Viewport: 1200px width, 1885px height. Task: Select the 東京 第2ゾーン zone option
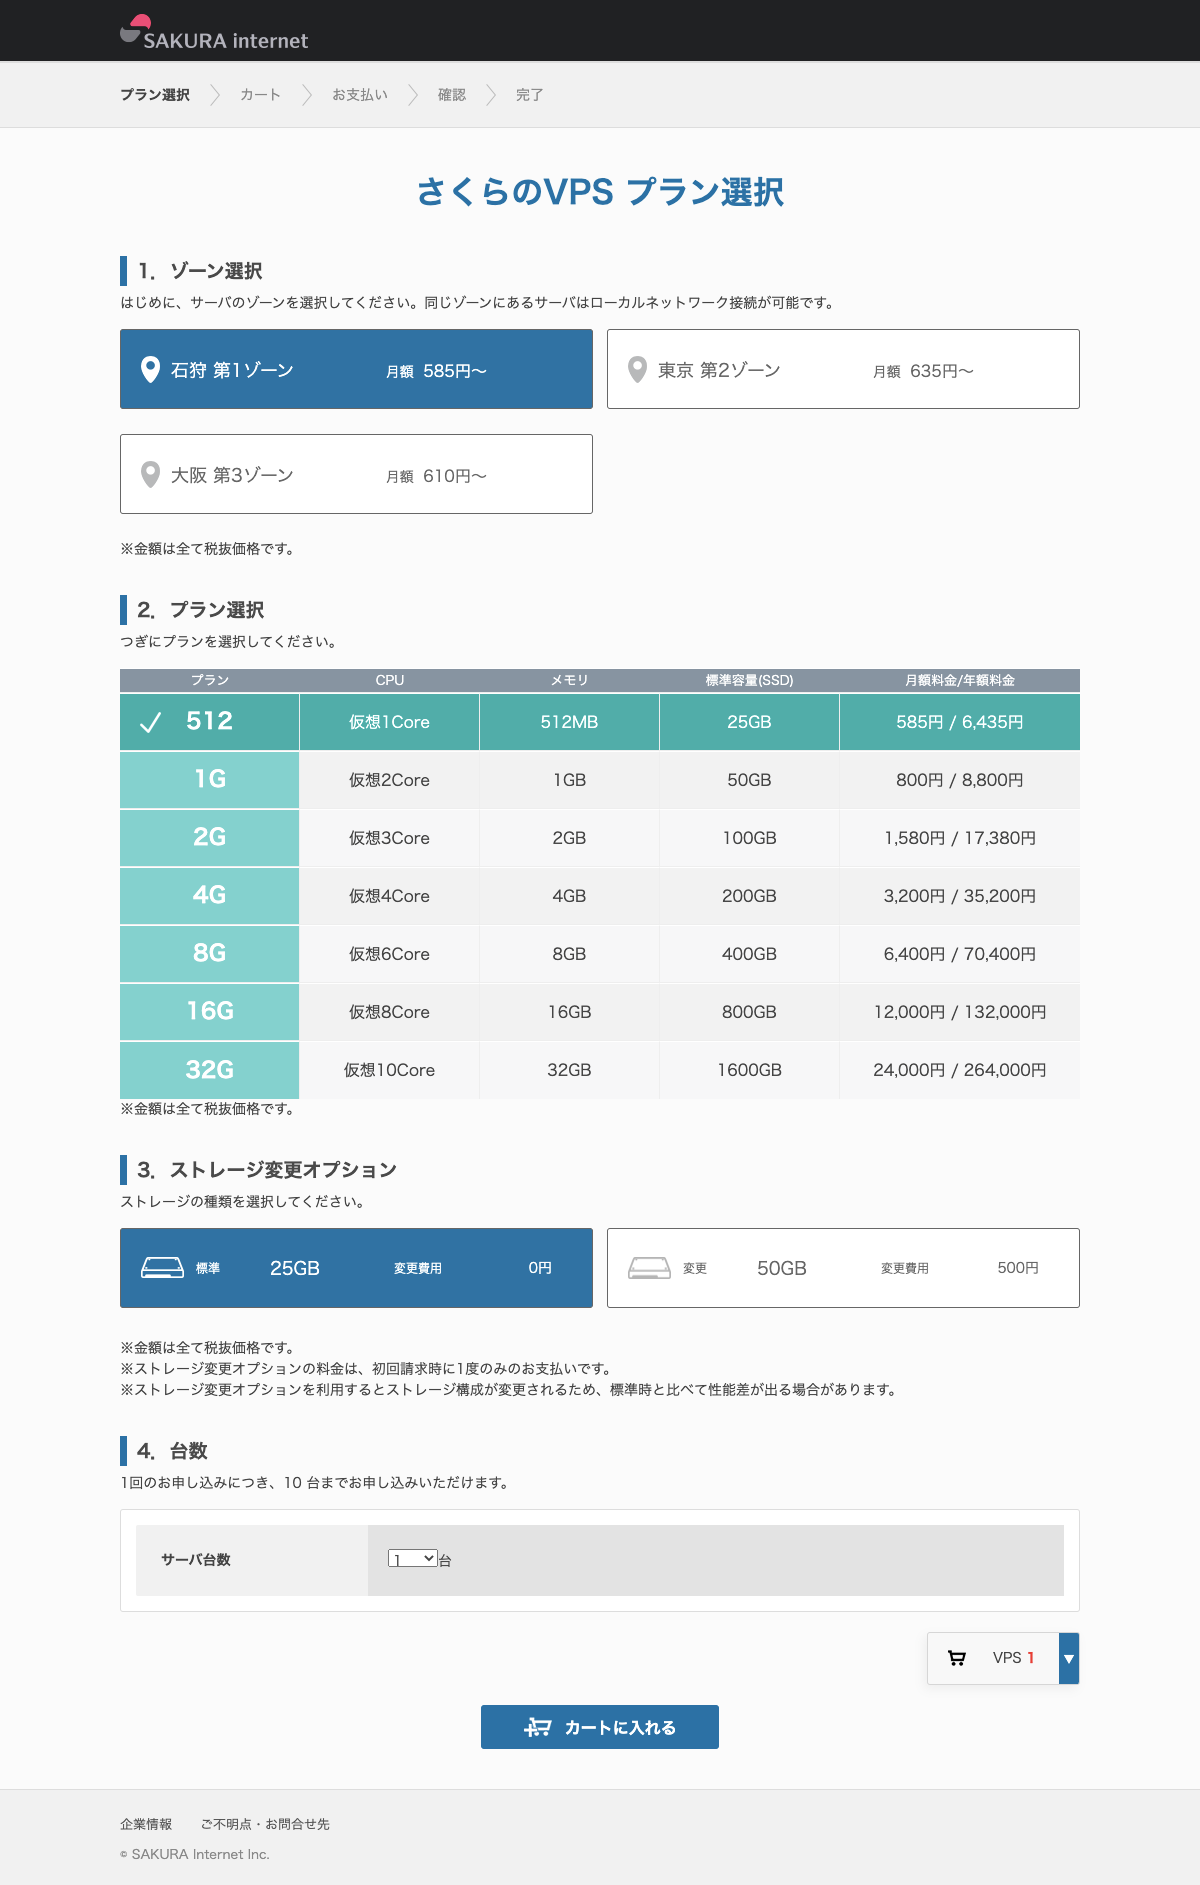click(x=842, y=369)
